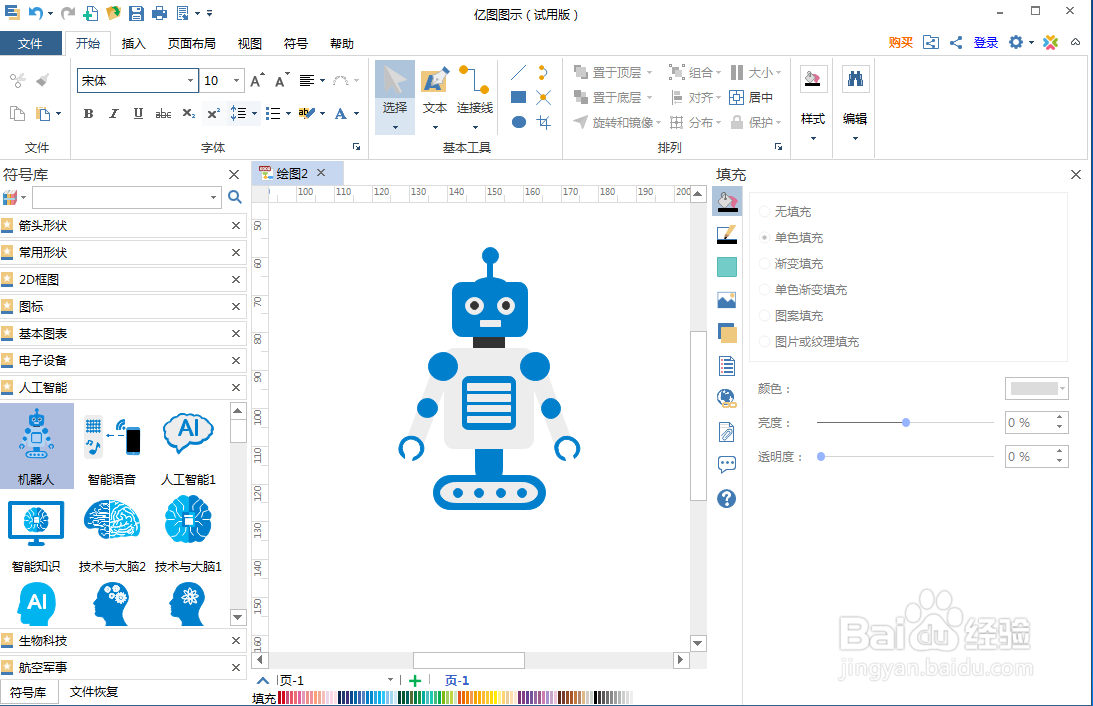Click the symbol library search magnifier
Viewport: 1093px width, 706px height.
coord(235,197)
